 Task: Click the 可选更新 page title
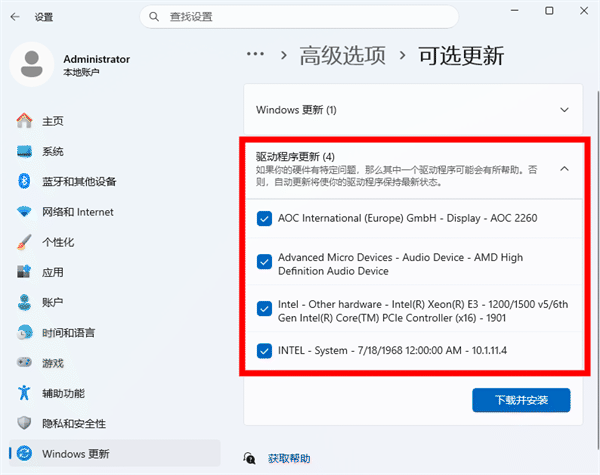coord(461,55)
